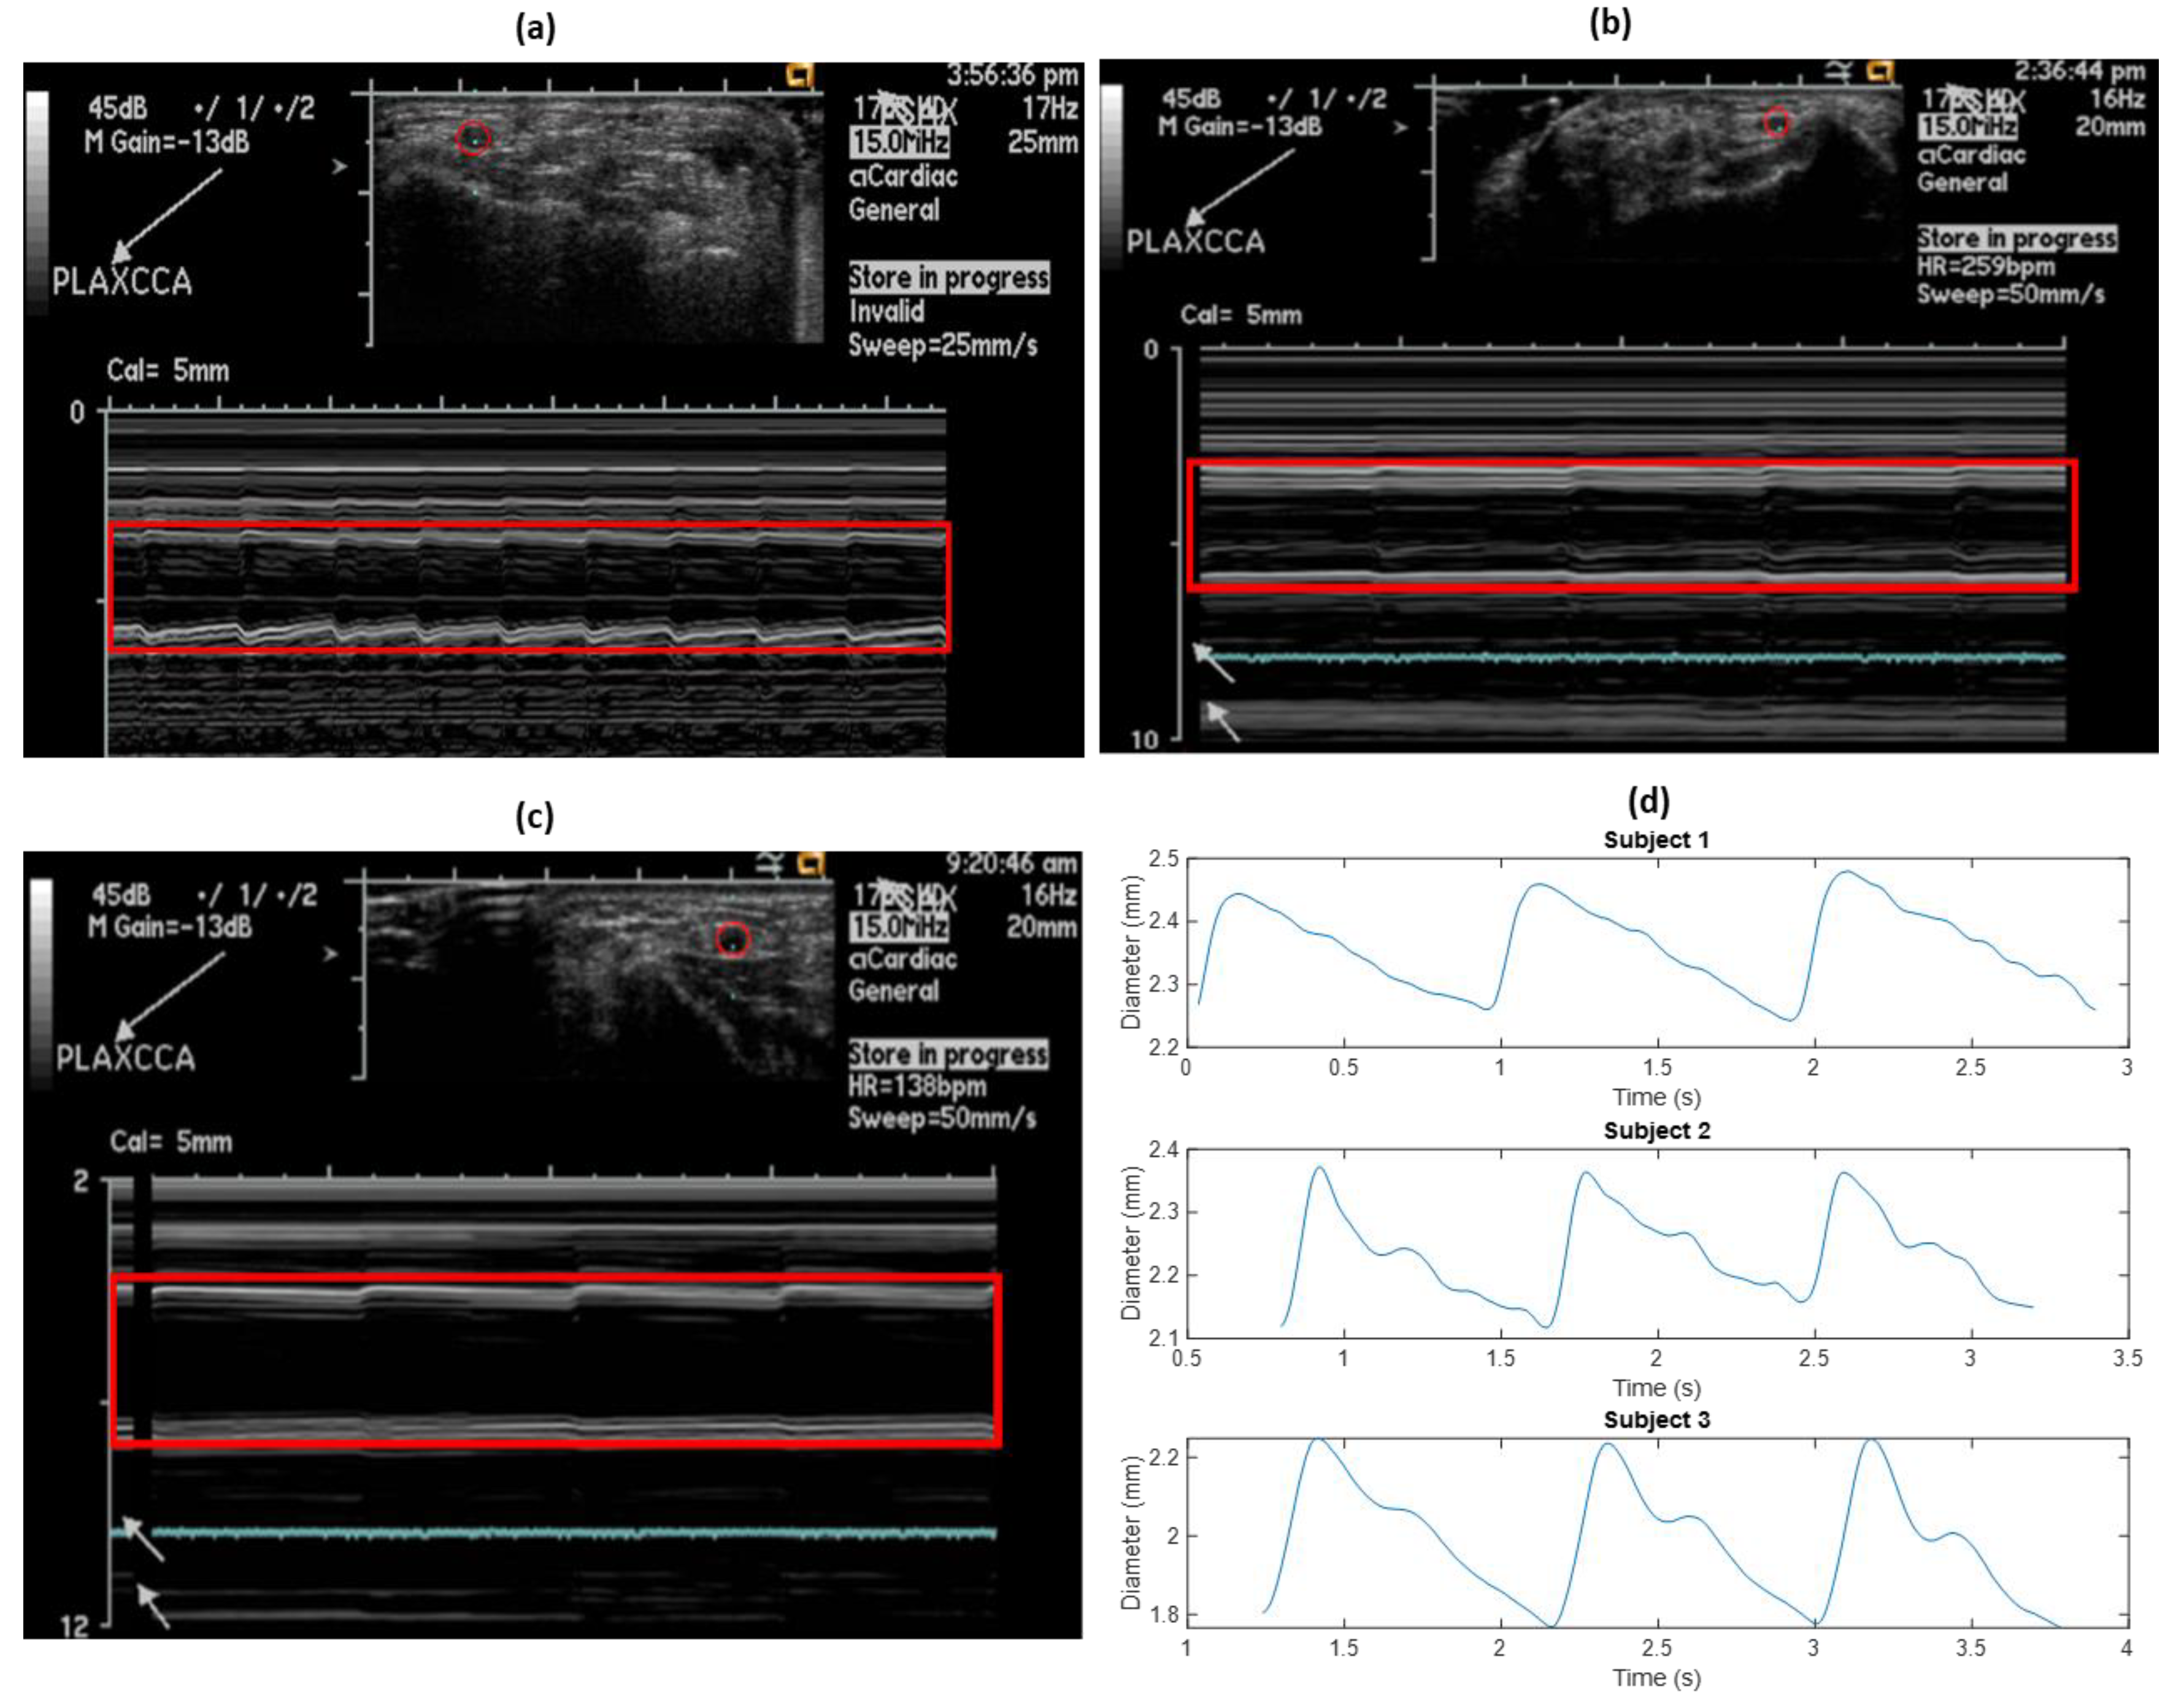Click the grayscale bar in panel (a)
Viewport: 2184px width, 1704px height.
point(37,203)
